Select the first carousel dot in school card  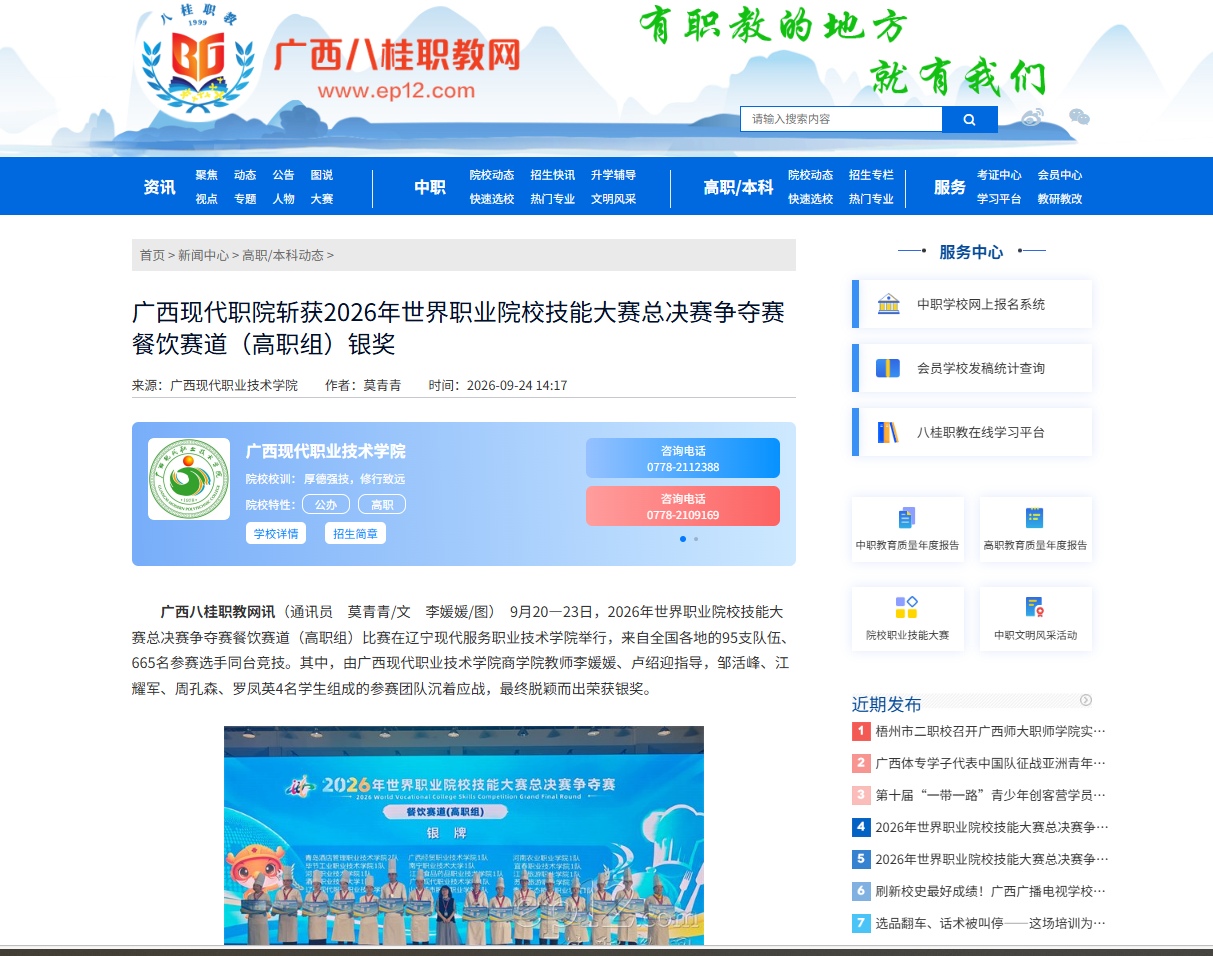pos(683,539)
